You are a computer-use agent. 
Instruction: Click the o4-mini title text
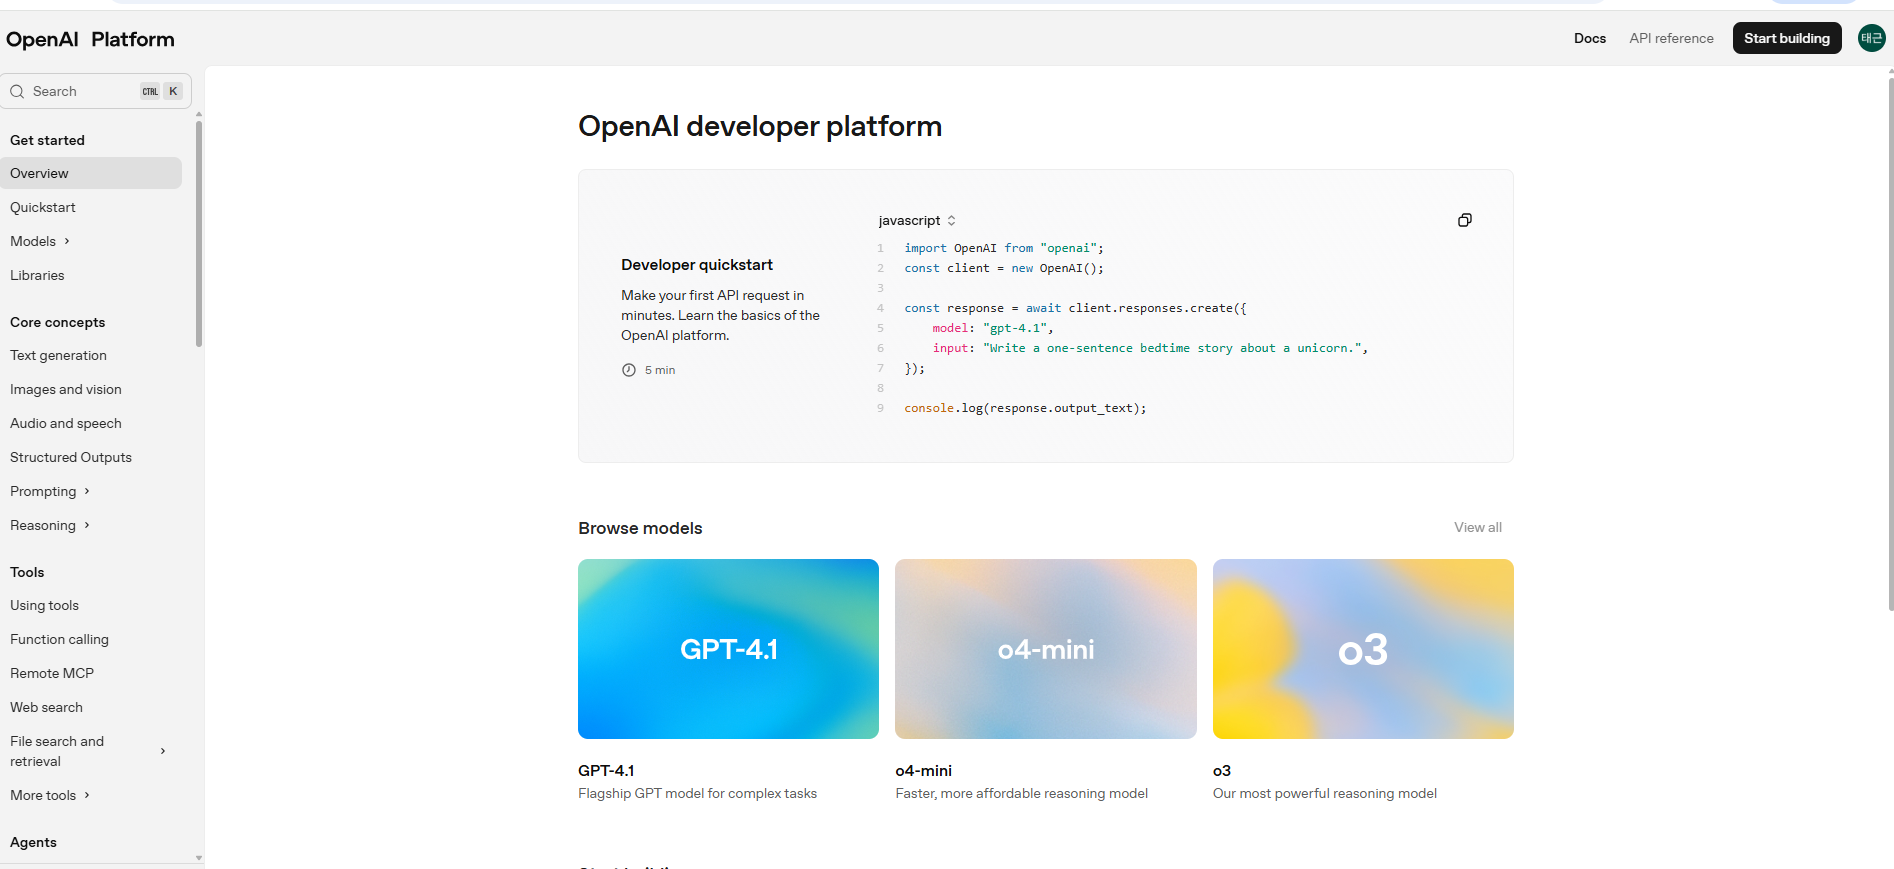point(923,770)
